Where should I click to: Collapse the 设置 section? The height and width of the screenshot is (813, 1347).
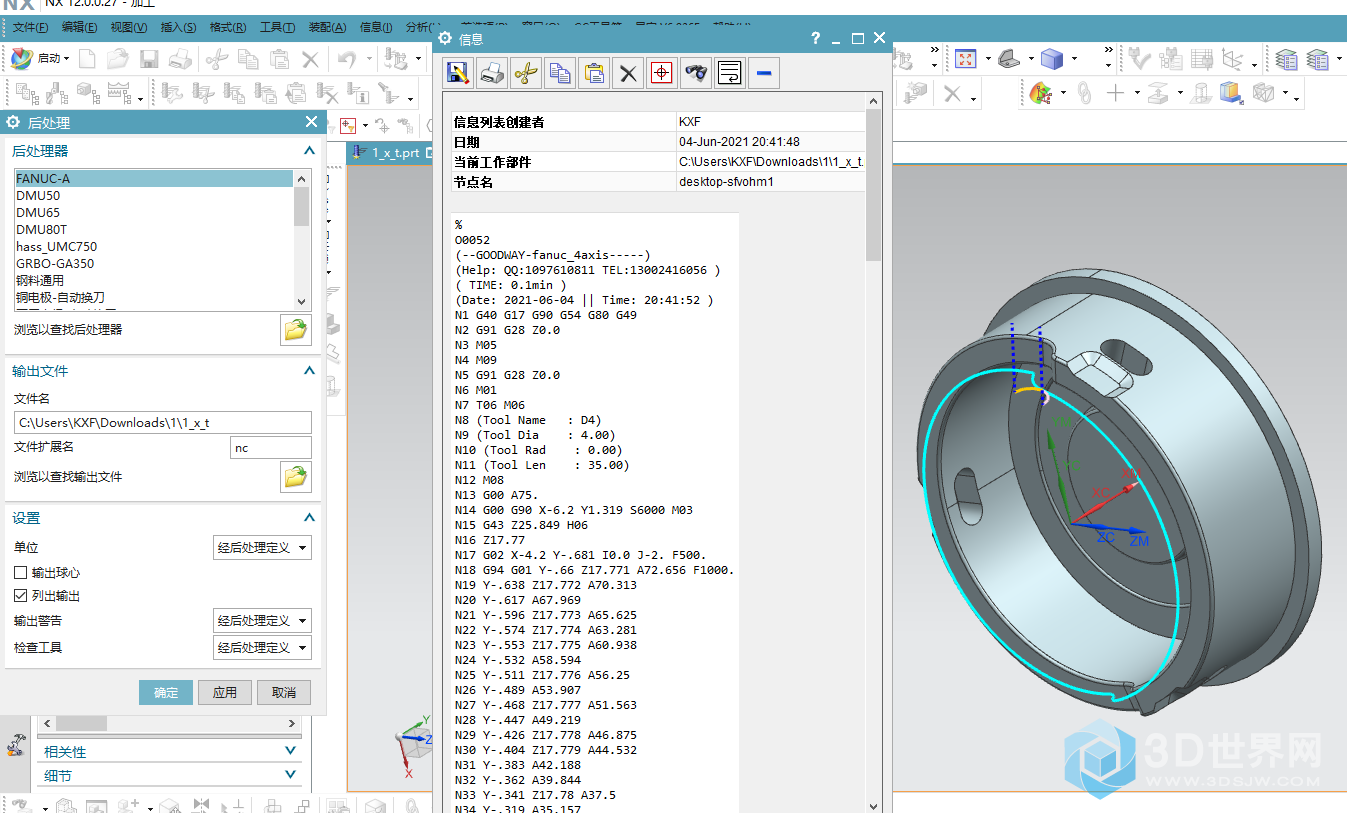[x=309, y=518]
